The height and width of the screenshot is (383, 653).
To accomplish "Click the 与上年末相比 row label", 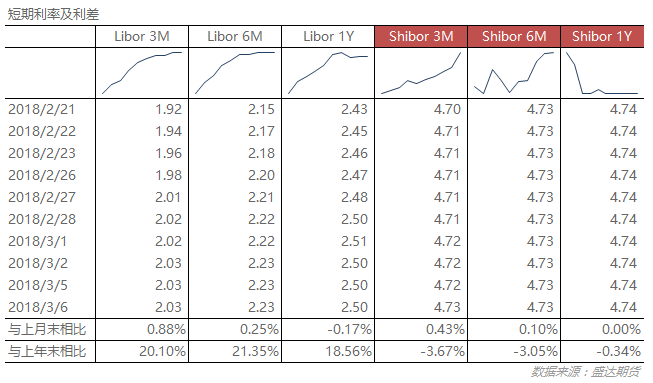I will (47, 352).
